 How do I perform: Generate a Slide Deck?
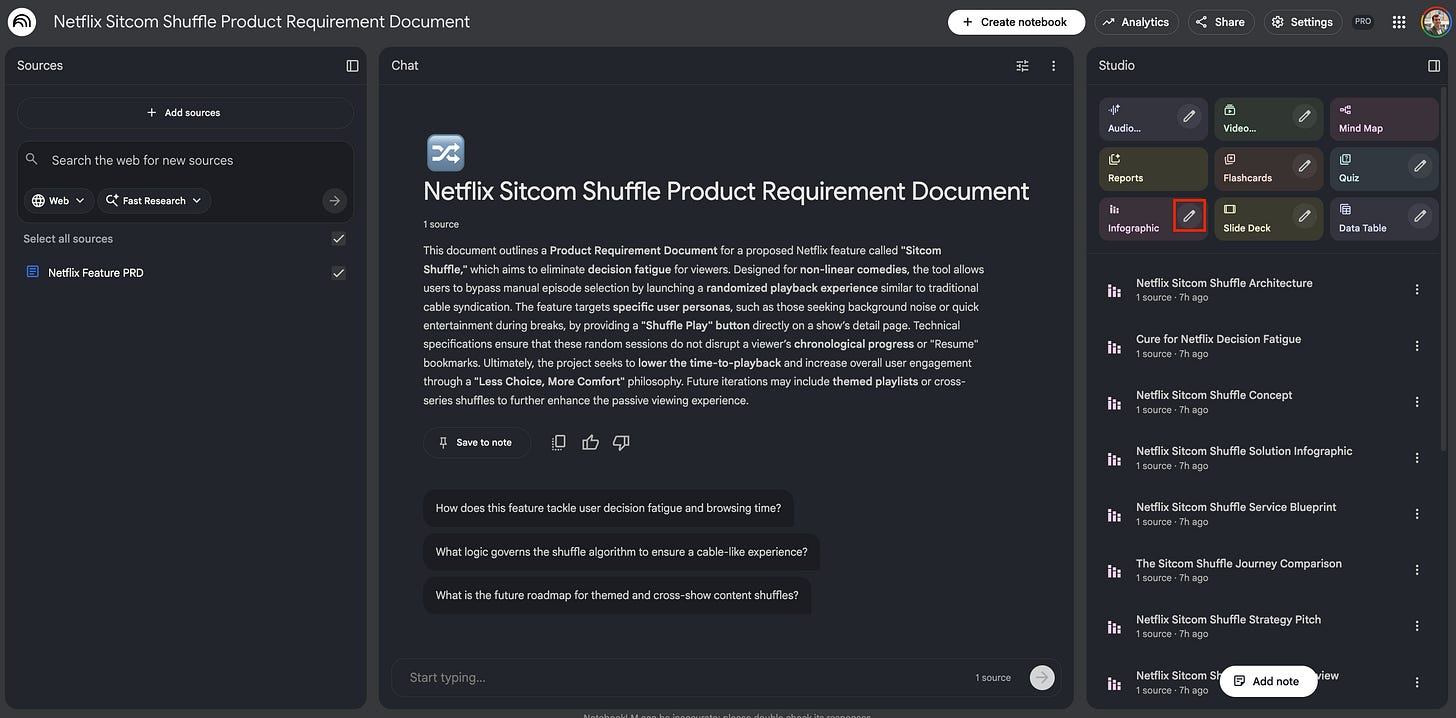[x=1250, y=219]
